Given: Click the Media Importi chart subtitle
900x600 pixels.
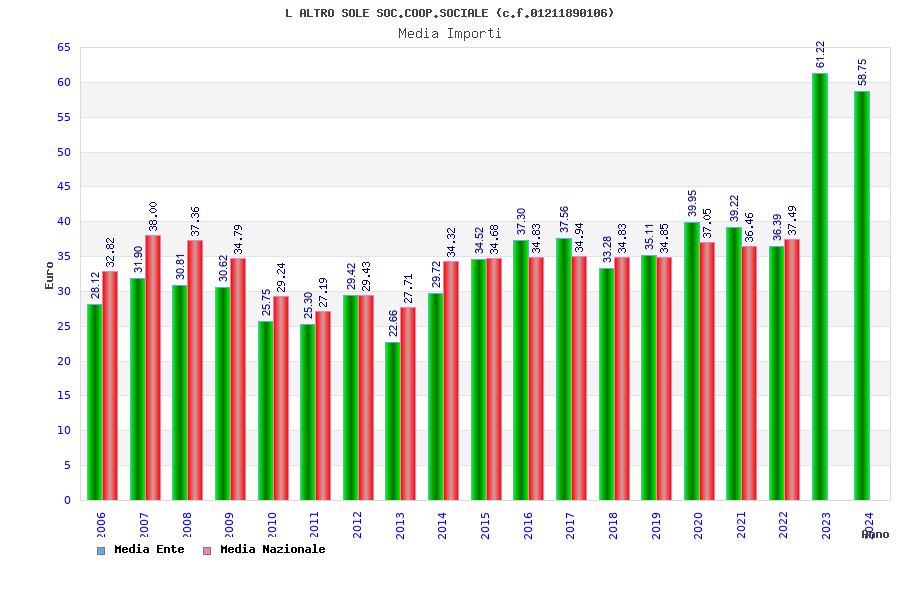Looking at the screenshot, I should (450, 33).
